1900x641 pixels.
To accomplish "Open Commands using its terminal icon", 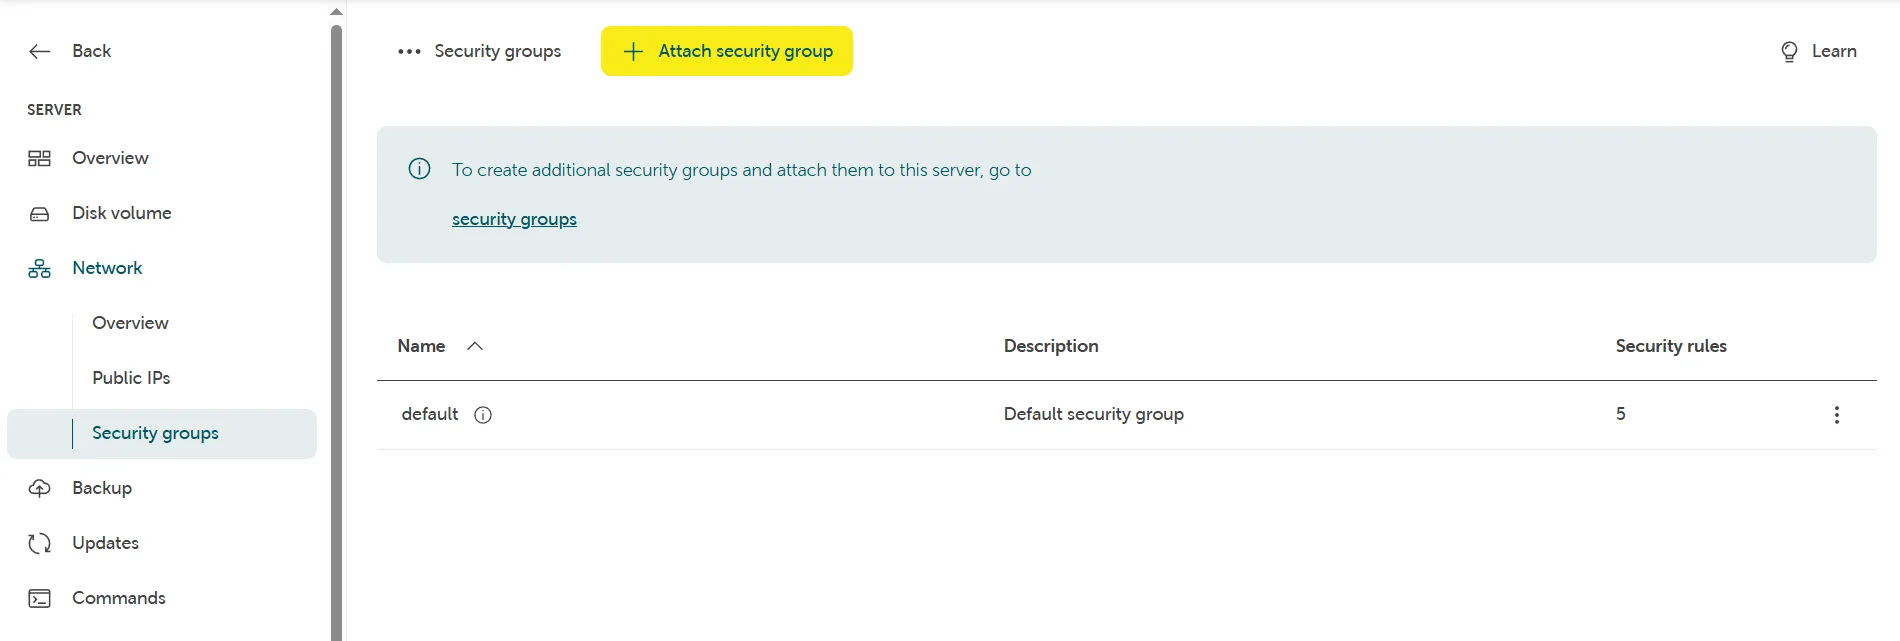I will 38,597.
